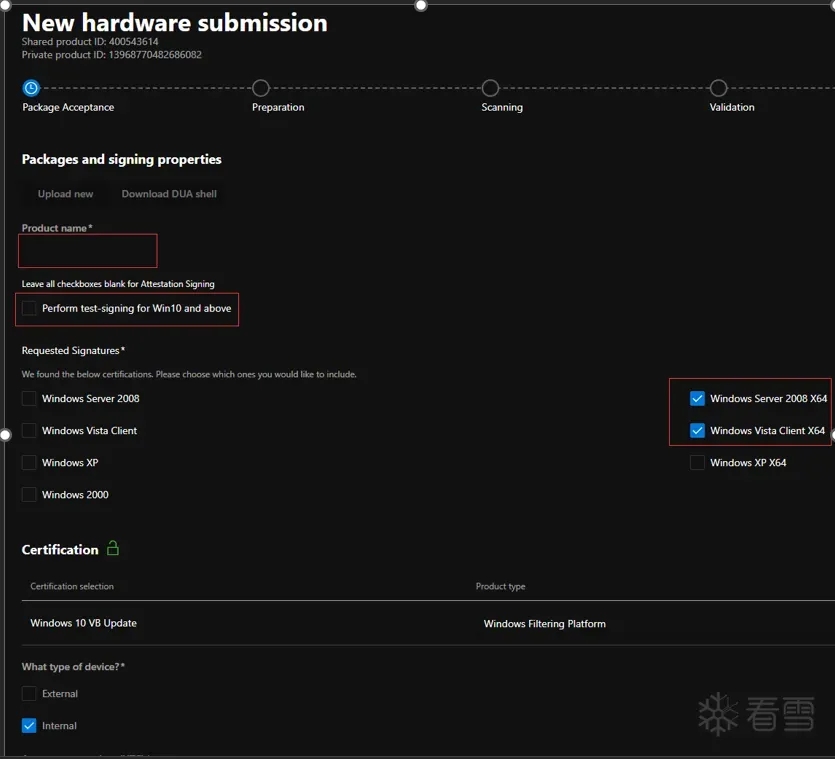Image resolution: width=835 pixels, height=759 pixels.
Task: Click Windows Filtering Platform product type
Action: point(544,623)
